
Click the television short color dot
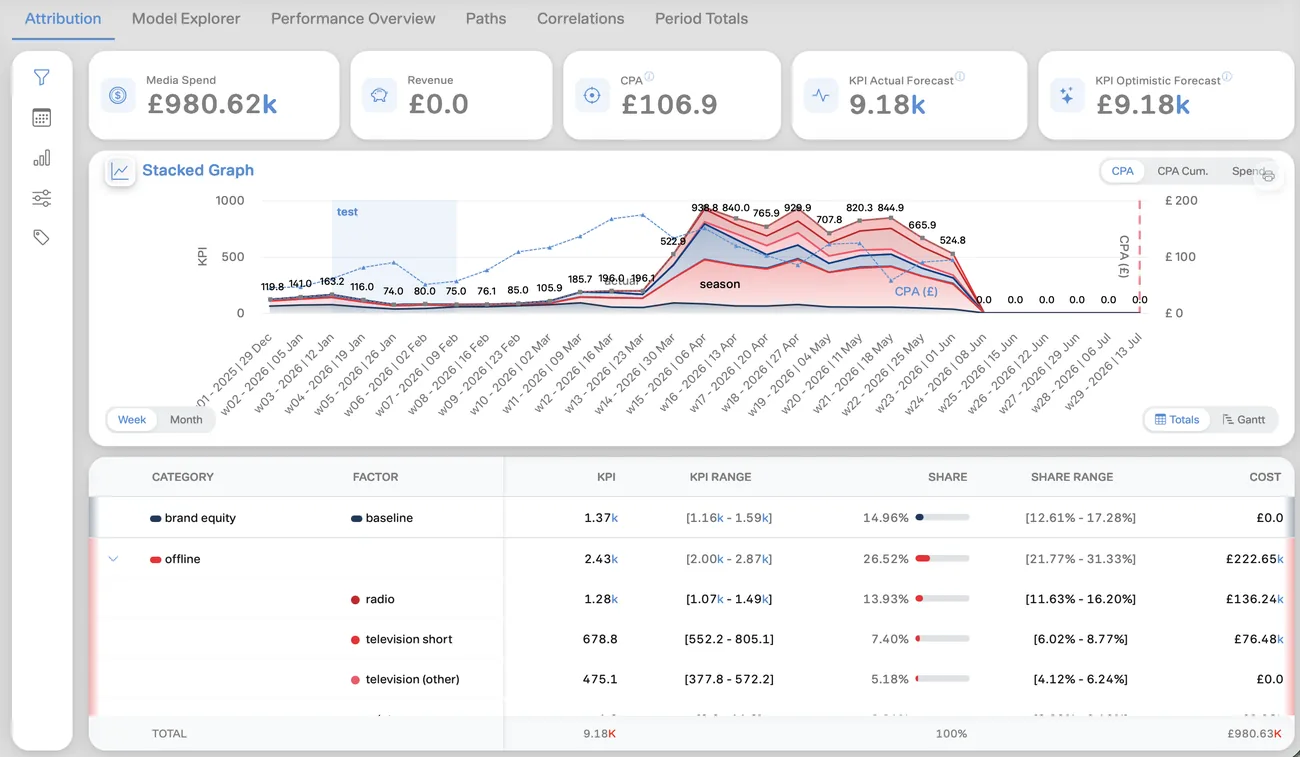coord(356,640)
